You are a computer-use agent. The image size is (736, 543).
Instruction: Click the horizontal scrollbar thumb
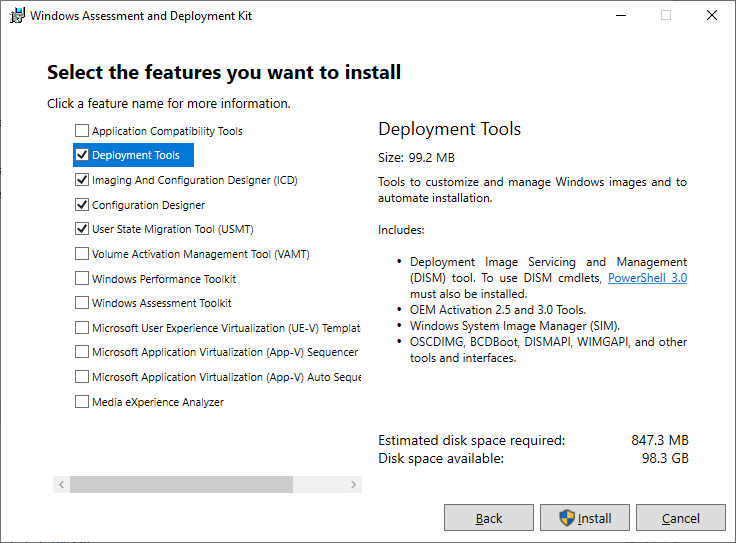[182, 484]
